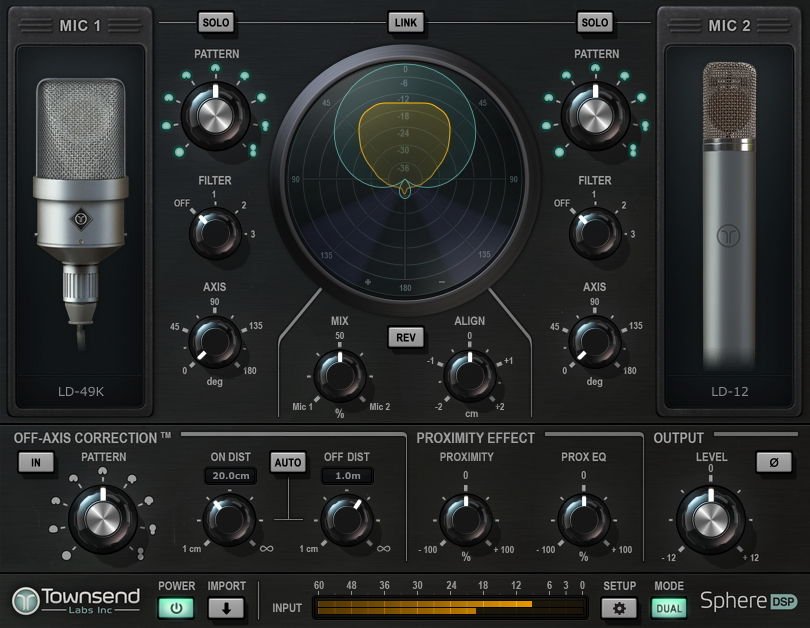Viewport: 810px width, 628px height.
Task: Click the ON DIST knob
Action: [229, 520]
